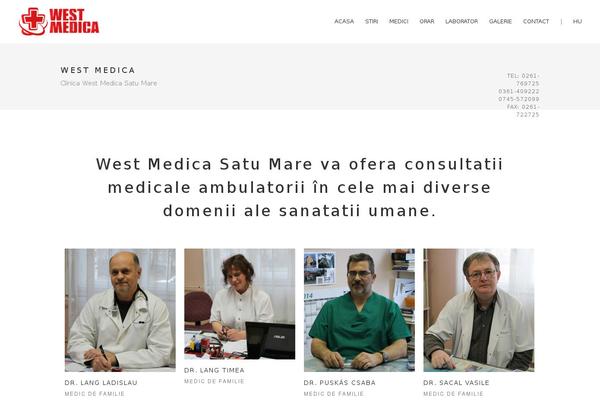600x400 pixels.
Task: Switch language to HU
Action: coord(577,21)
